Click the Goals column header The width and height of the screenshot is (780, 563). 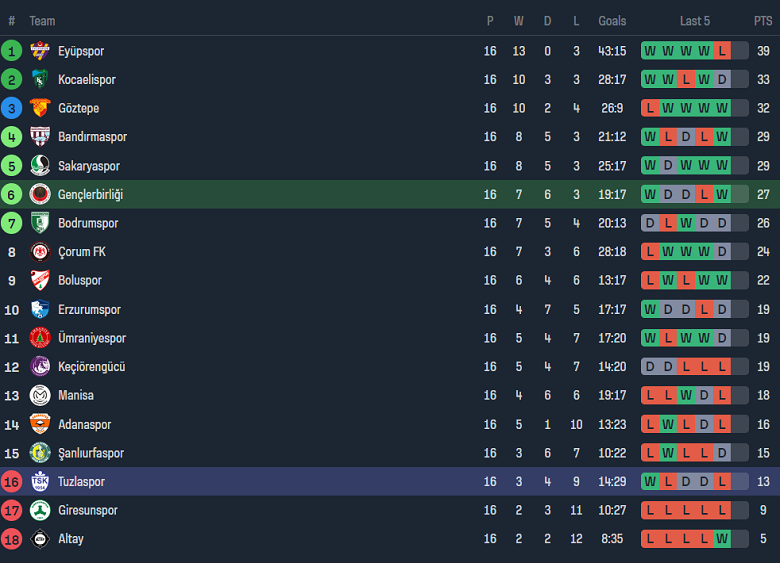tap(612, 21)
